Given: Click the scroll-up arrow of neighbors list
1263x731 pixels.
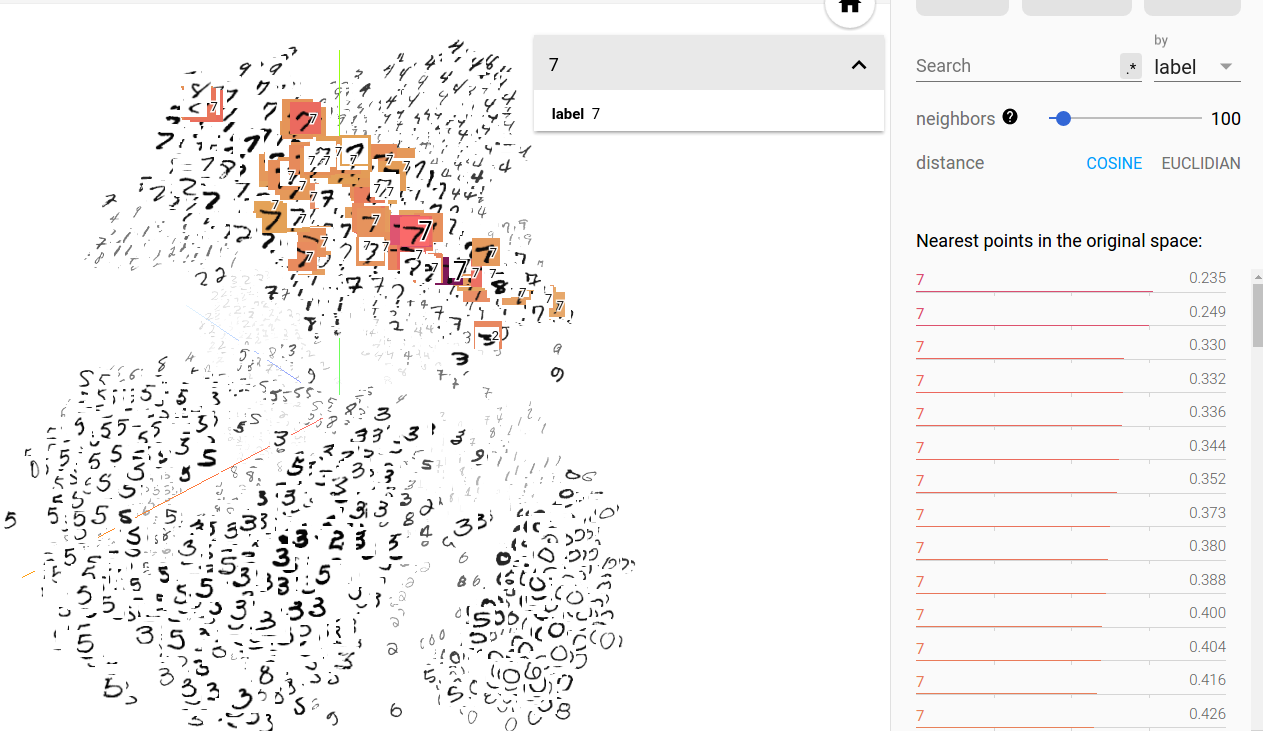Looking at the screenshot, I should pos(1257,275).
